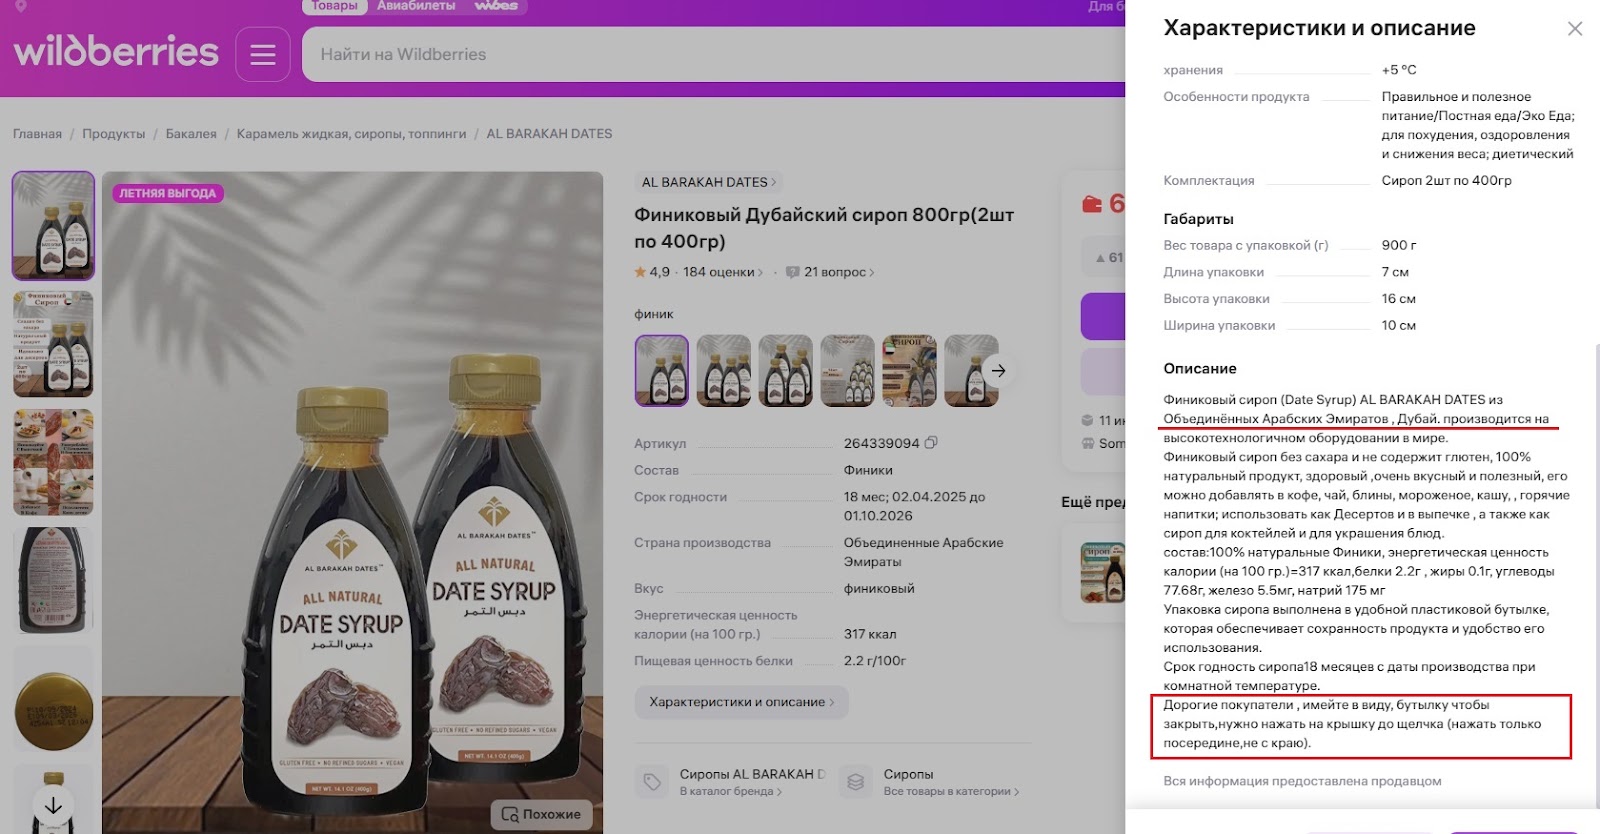
Task: Click the ЛЕТНЯЯ ВЫГОДА badge
Action: 168,193
